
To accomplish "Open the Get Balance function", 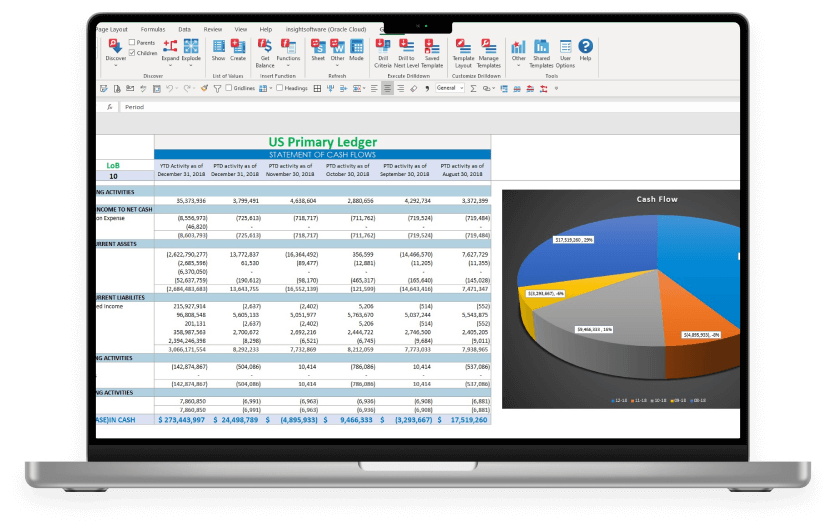I will coord(264,46).
